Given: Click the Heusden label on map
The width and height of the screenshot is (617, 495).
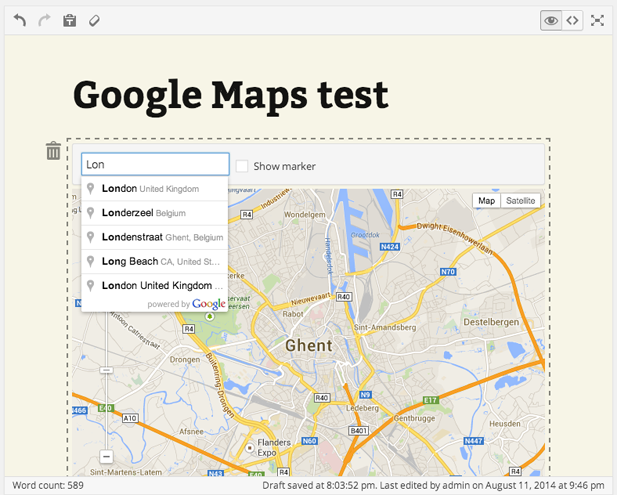Looking at the screenshot, I should coord(505,424).
